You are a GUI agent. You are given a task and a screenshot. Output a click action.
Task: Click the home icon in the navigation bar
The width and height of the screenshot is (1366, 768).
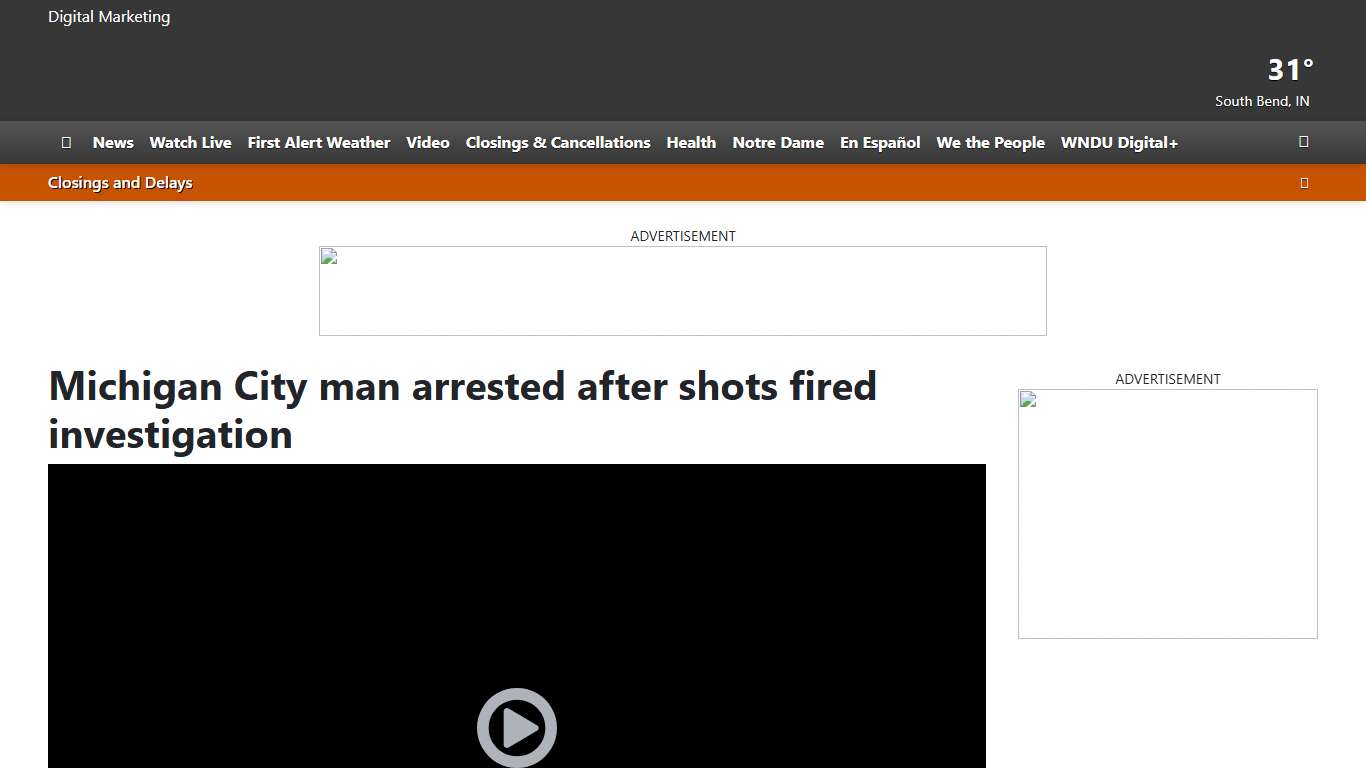(66, 142)
